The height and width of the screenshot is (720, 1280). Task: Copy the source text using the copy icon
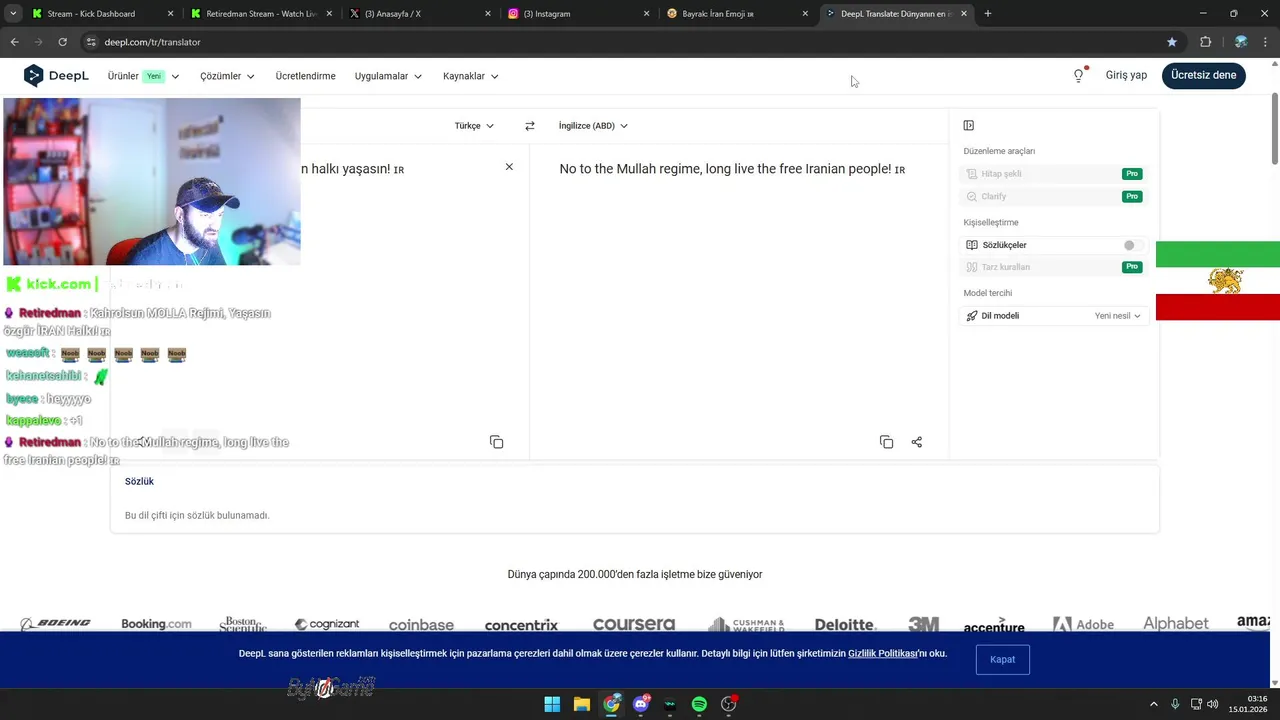pyautogui.click(x=497, y=442)
